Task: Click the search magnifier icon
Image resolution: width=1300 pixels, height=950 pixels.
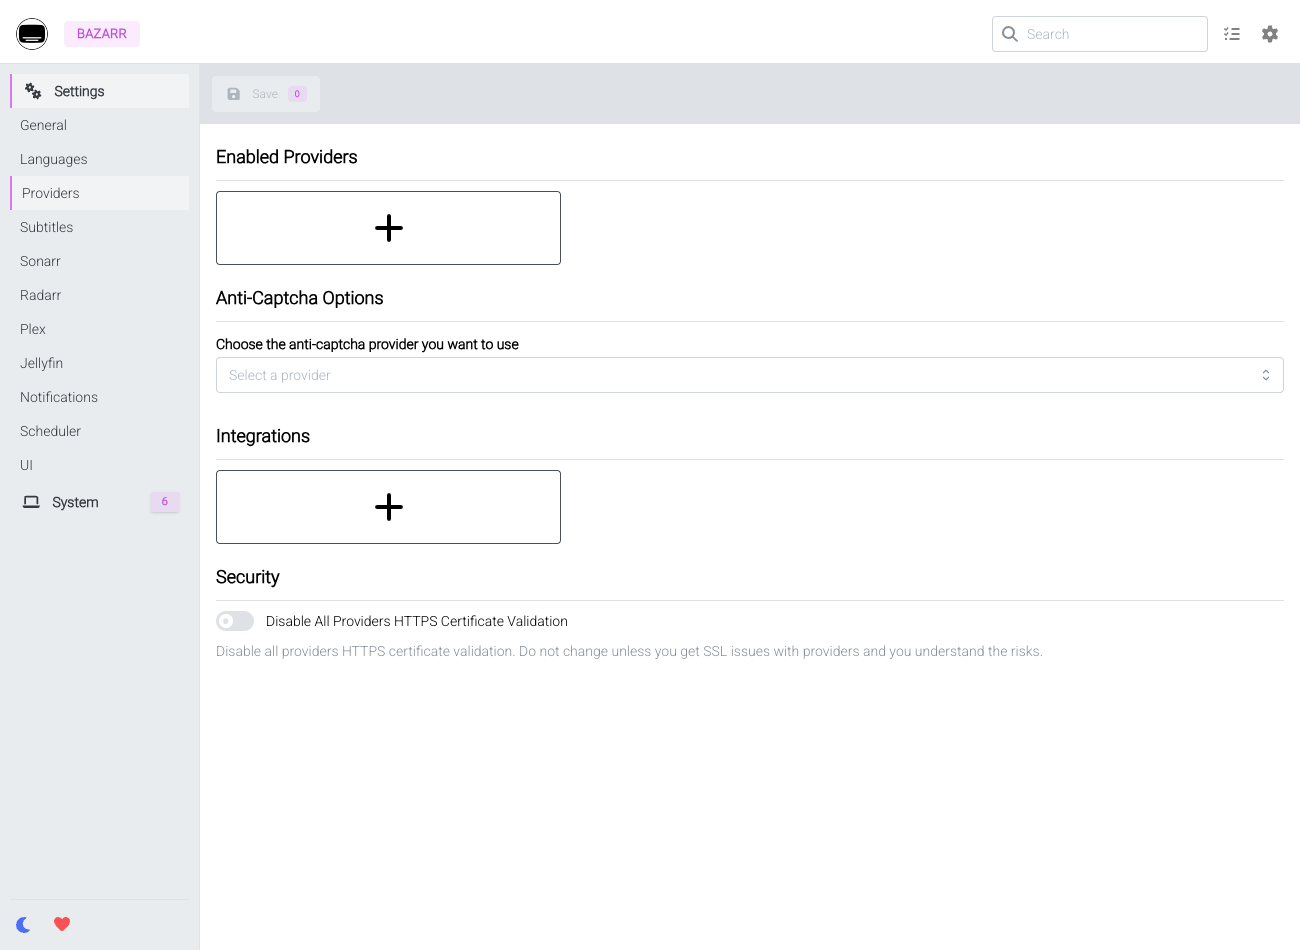Action: click(x=1010, y=34)
